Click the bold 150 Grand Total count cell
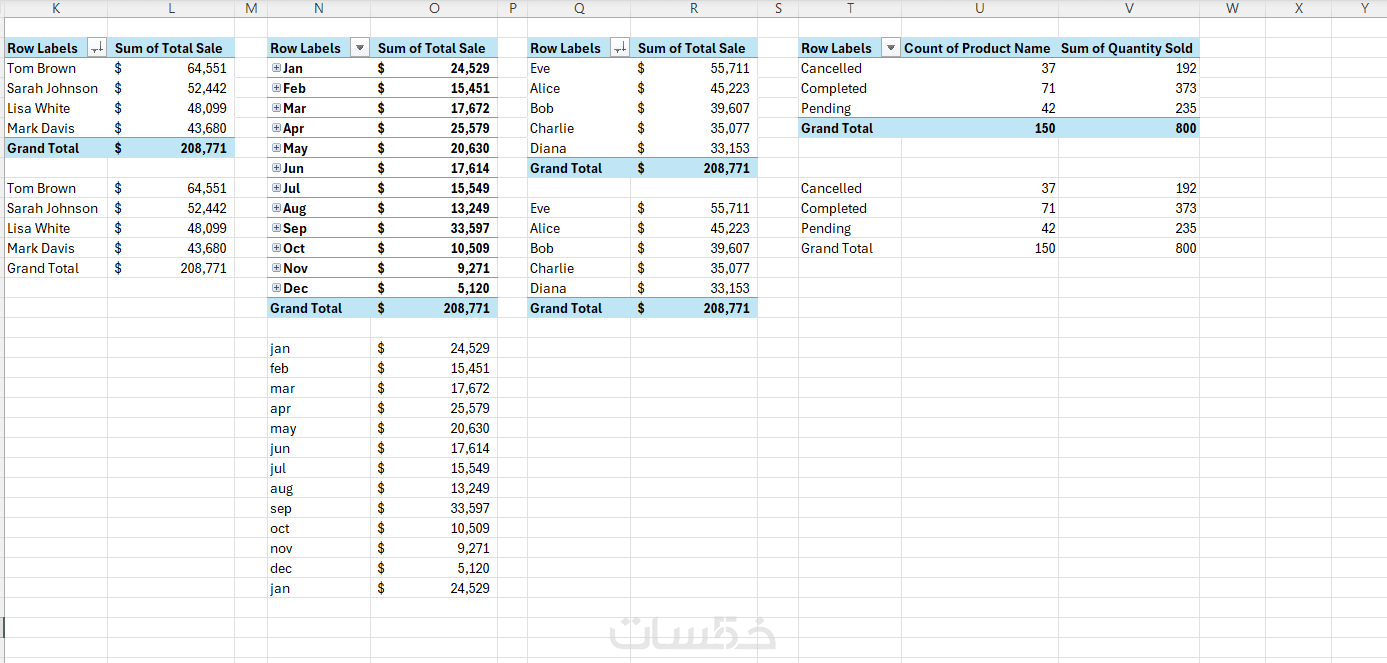Viewport: 1387px width, 663px height. 980,128
